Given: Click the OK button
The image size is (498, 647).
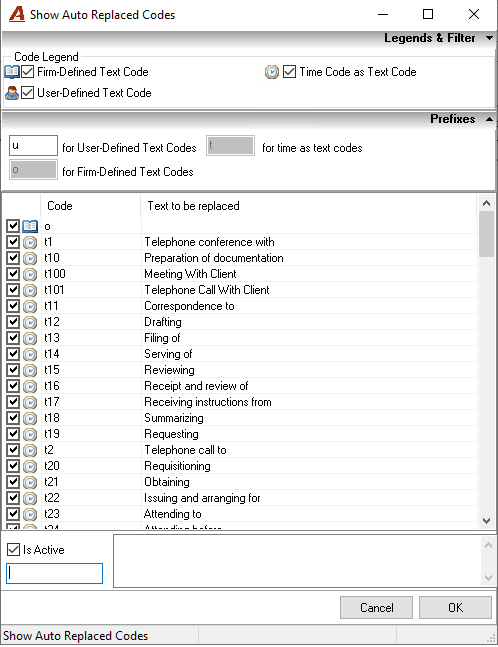Looking at the screenshot, I should (x=456, y=607).
